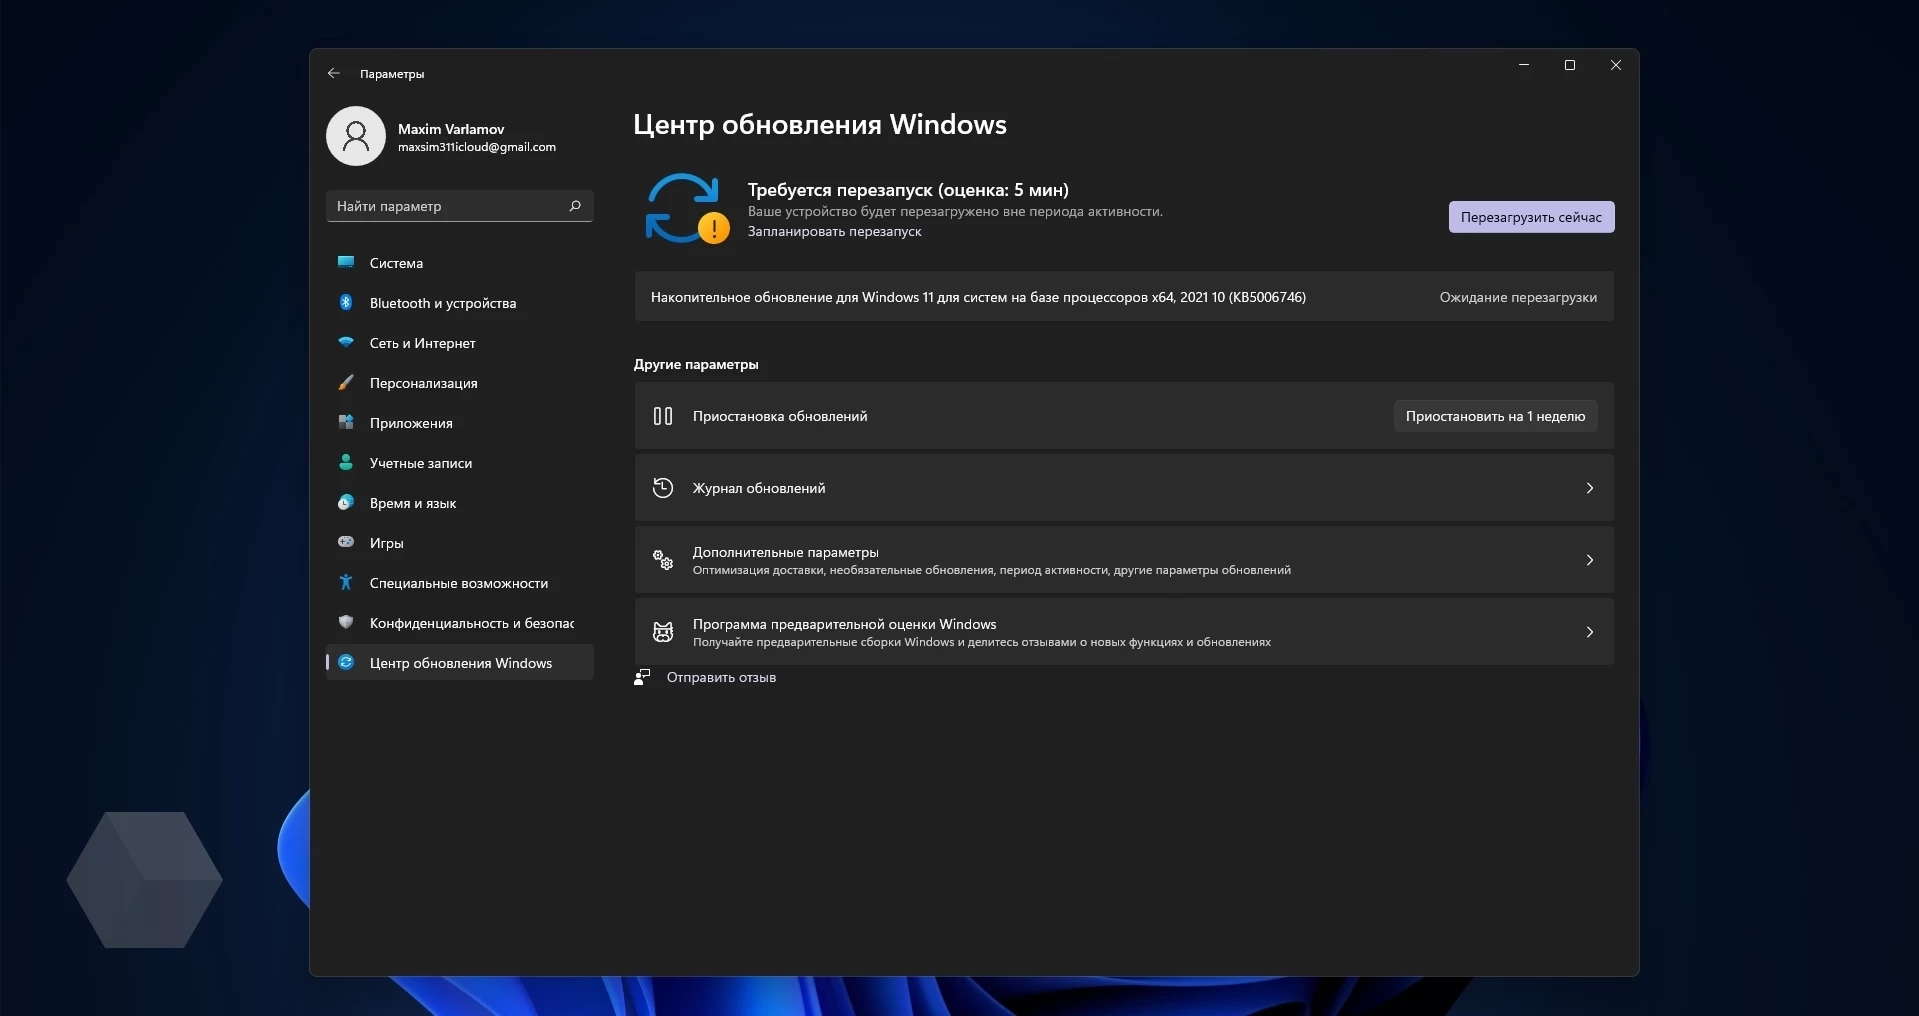This screenshot has width=1919, height=1016.
Task: Select Специальные возможности section
Action: (460, 583)
